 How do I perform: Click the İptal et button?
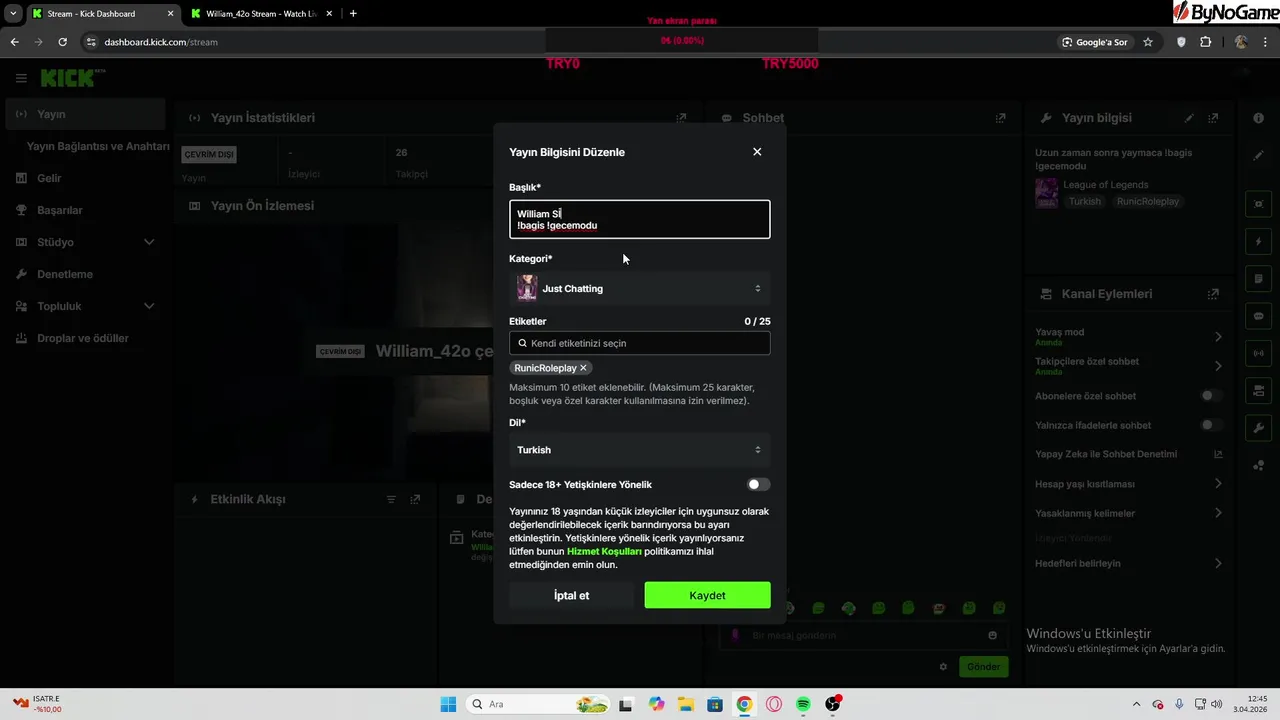tap(571, 595)
